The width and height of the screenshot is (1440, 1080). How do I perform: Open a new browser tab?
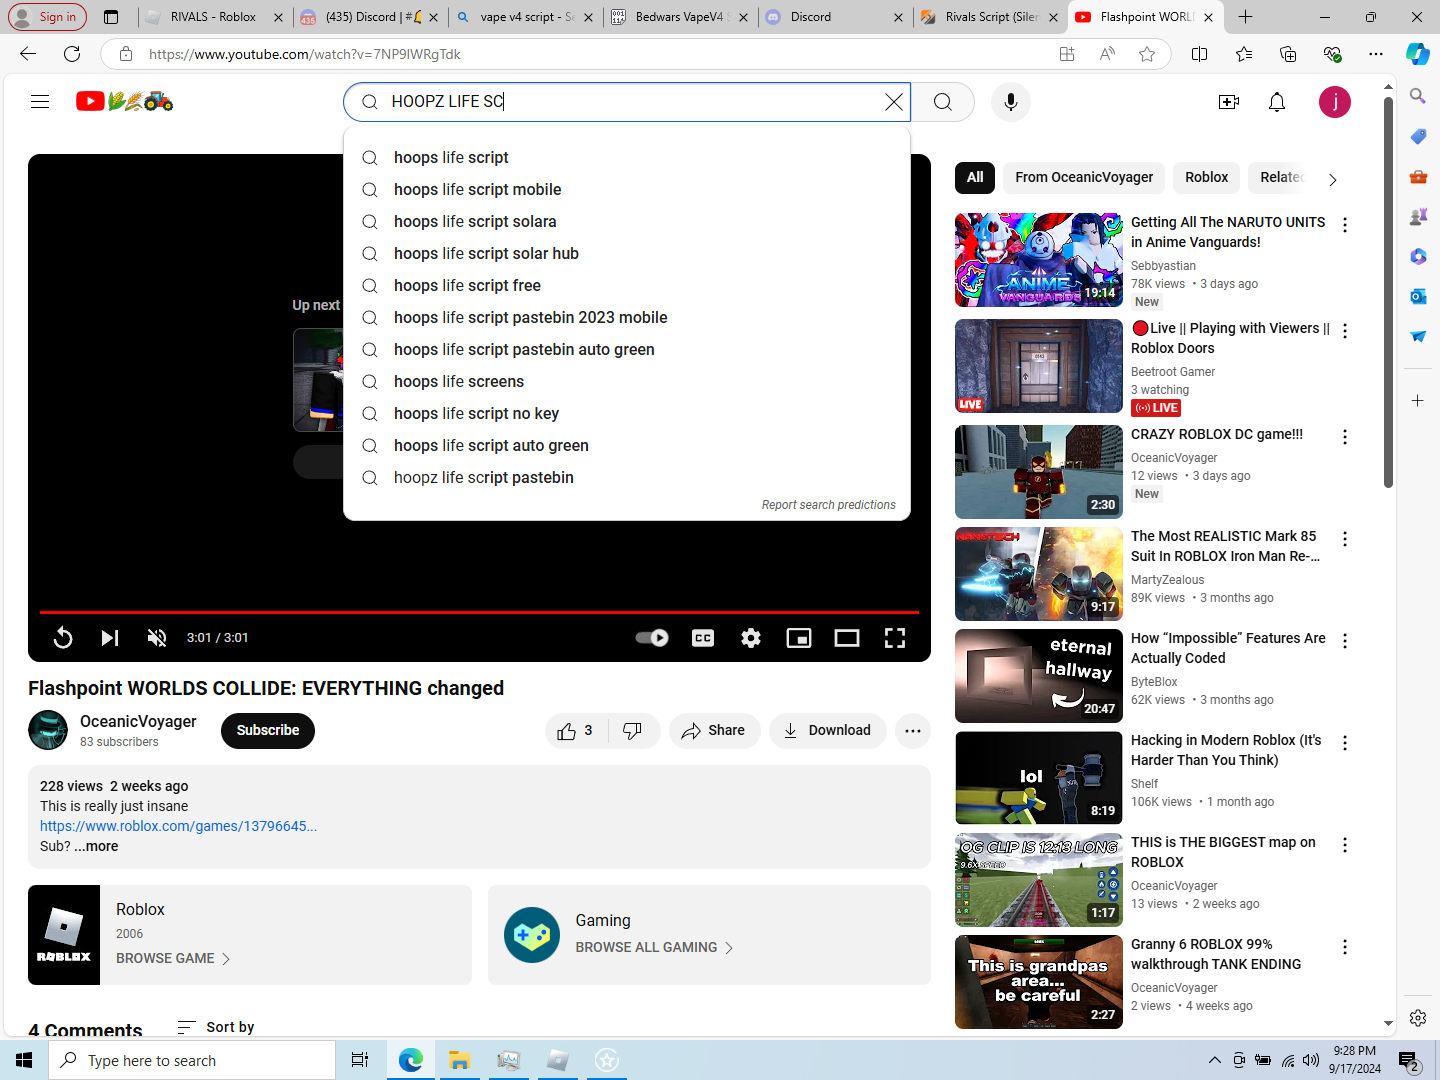[x=1245, y=17]
